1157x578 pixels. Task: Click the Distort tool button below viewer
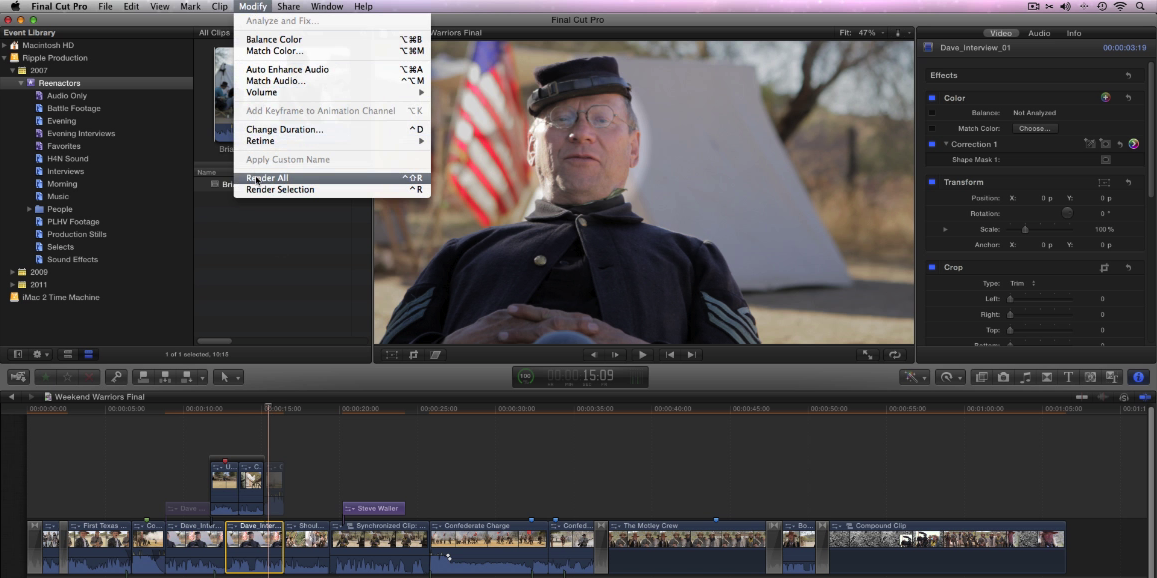tap(435, 355)
